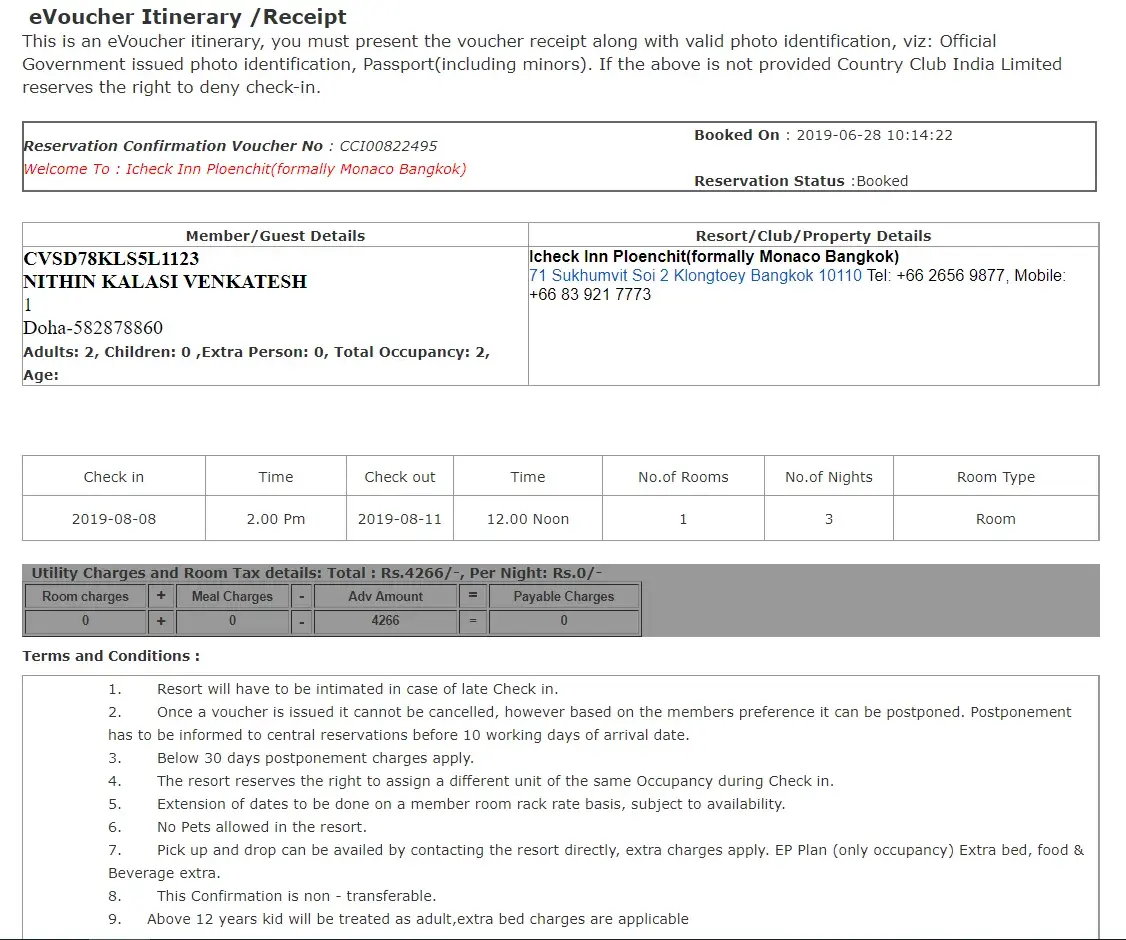Click the Booked On date 2019-06-28 10:14:22
Screen dimensions: 1126x940
(x=874, y=135)
